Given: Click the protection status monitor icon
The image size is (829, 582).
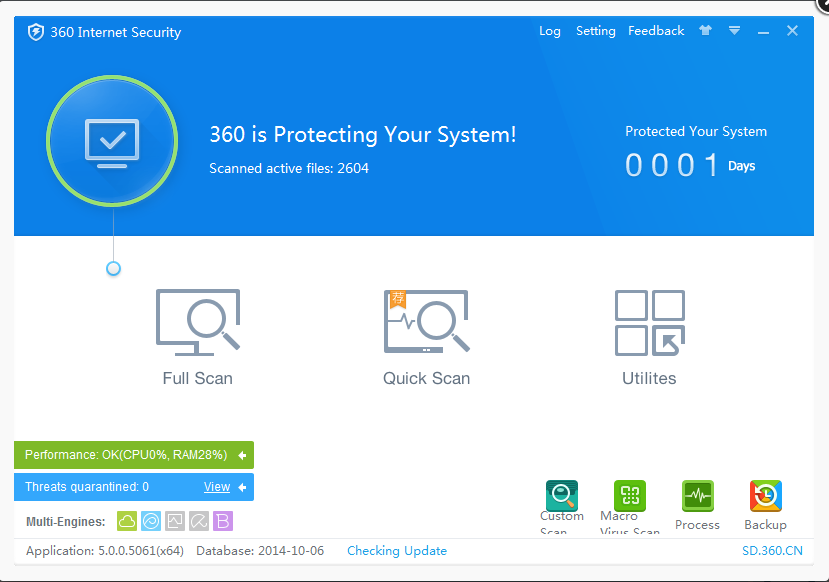Looking at the screenshot, I should pyautogui.click(x=112, y=141).
